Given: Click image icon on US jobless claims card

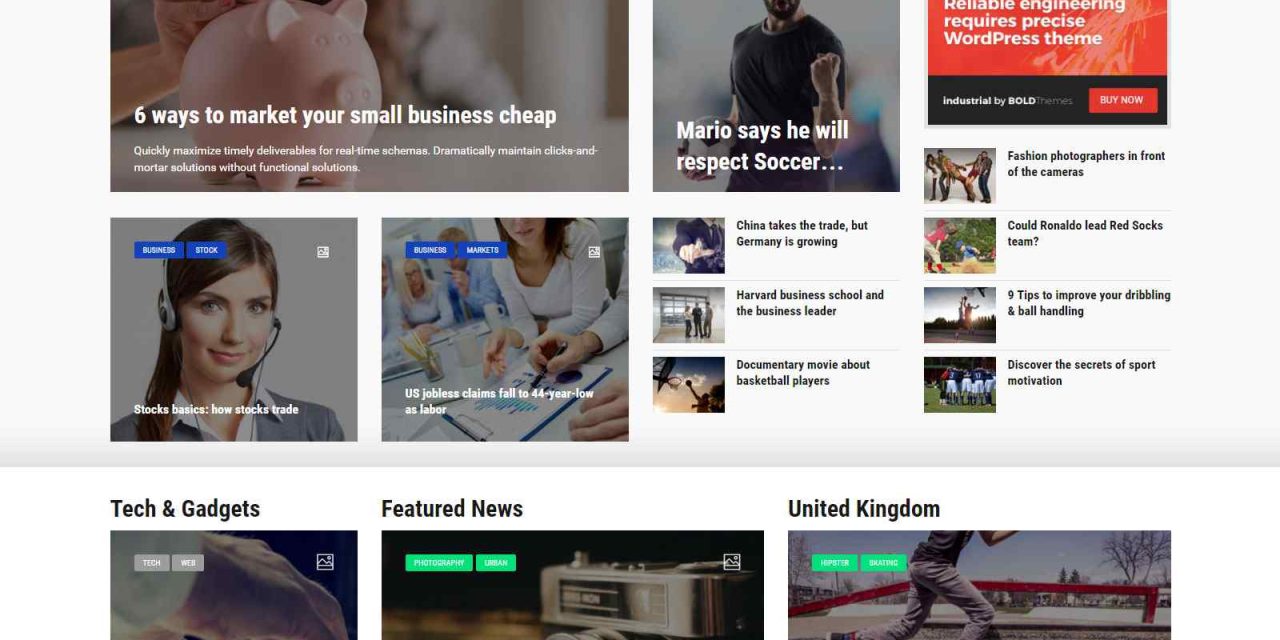Looking at the screenshot, I should tap(594, 252).
